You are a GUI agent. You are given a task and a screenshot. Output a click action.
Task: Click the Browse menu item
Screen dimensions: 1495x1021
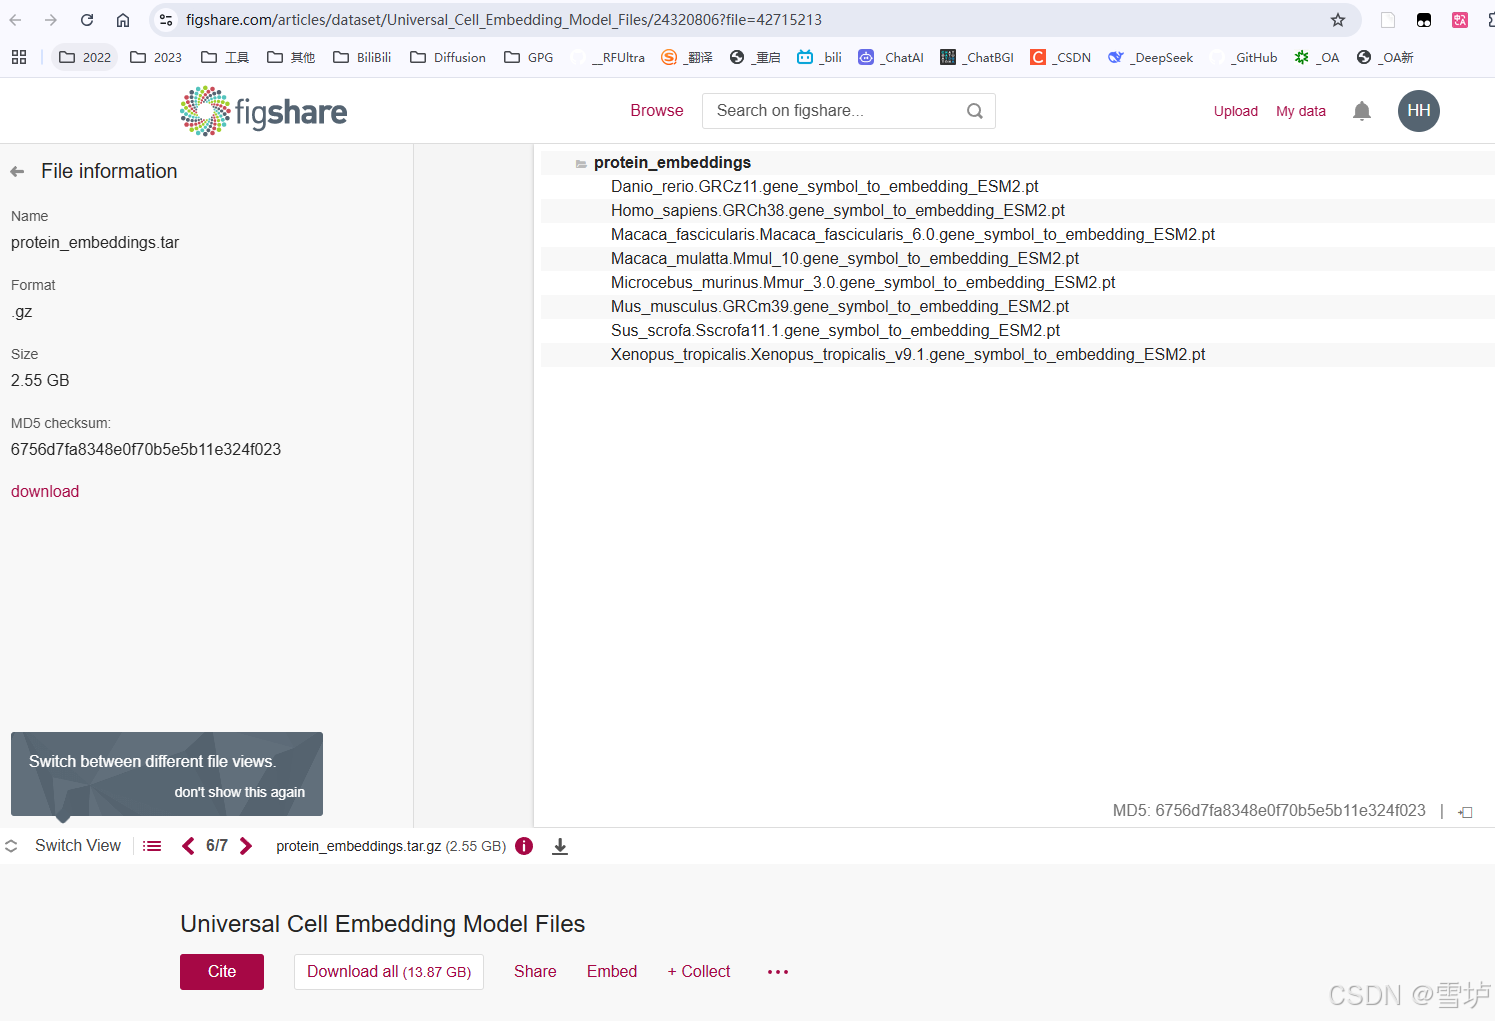657,111
